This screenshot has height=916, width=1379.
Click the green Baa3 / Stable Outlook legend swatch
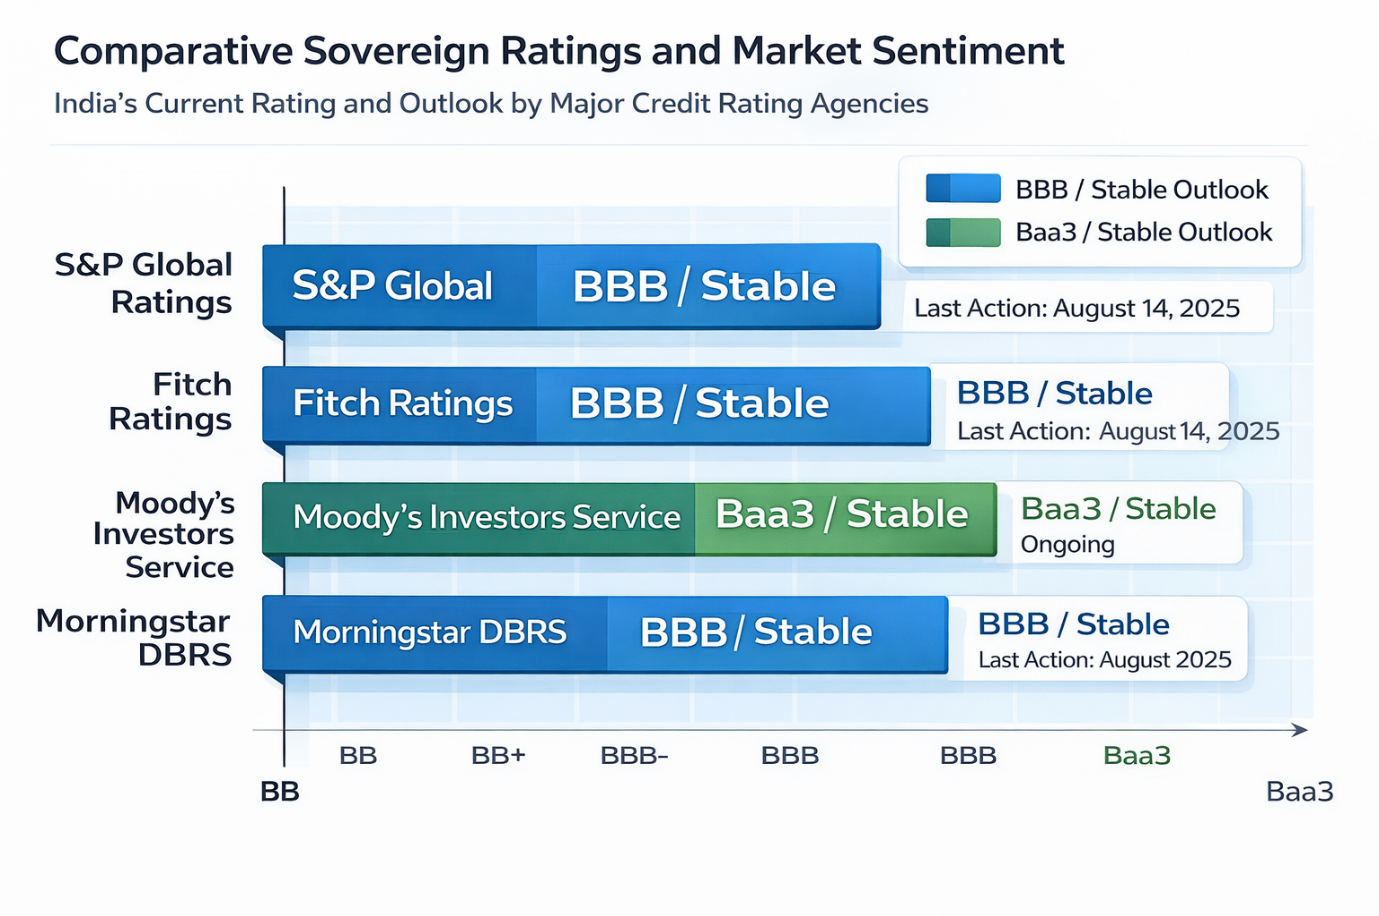click(963, 232)
